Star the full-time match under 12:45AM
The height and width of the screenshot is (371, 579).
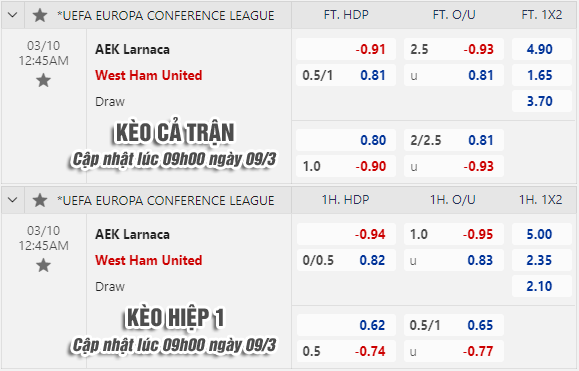pos(43,80)
